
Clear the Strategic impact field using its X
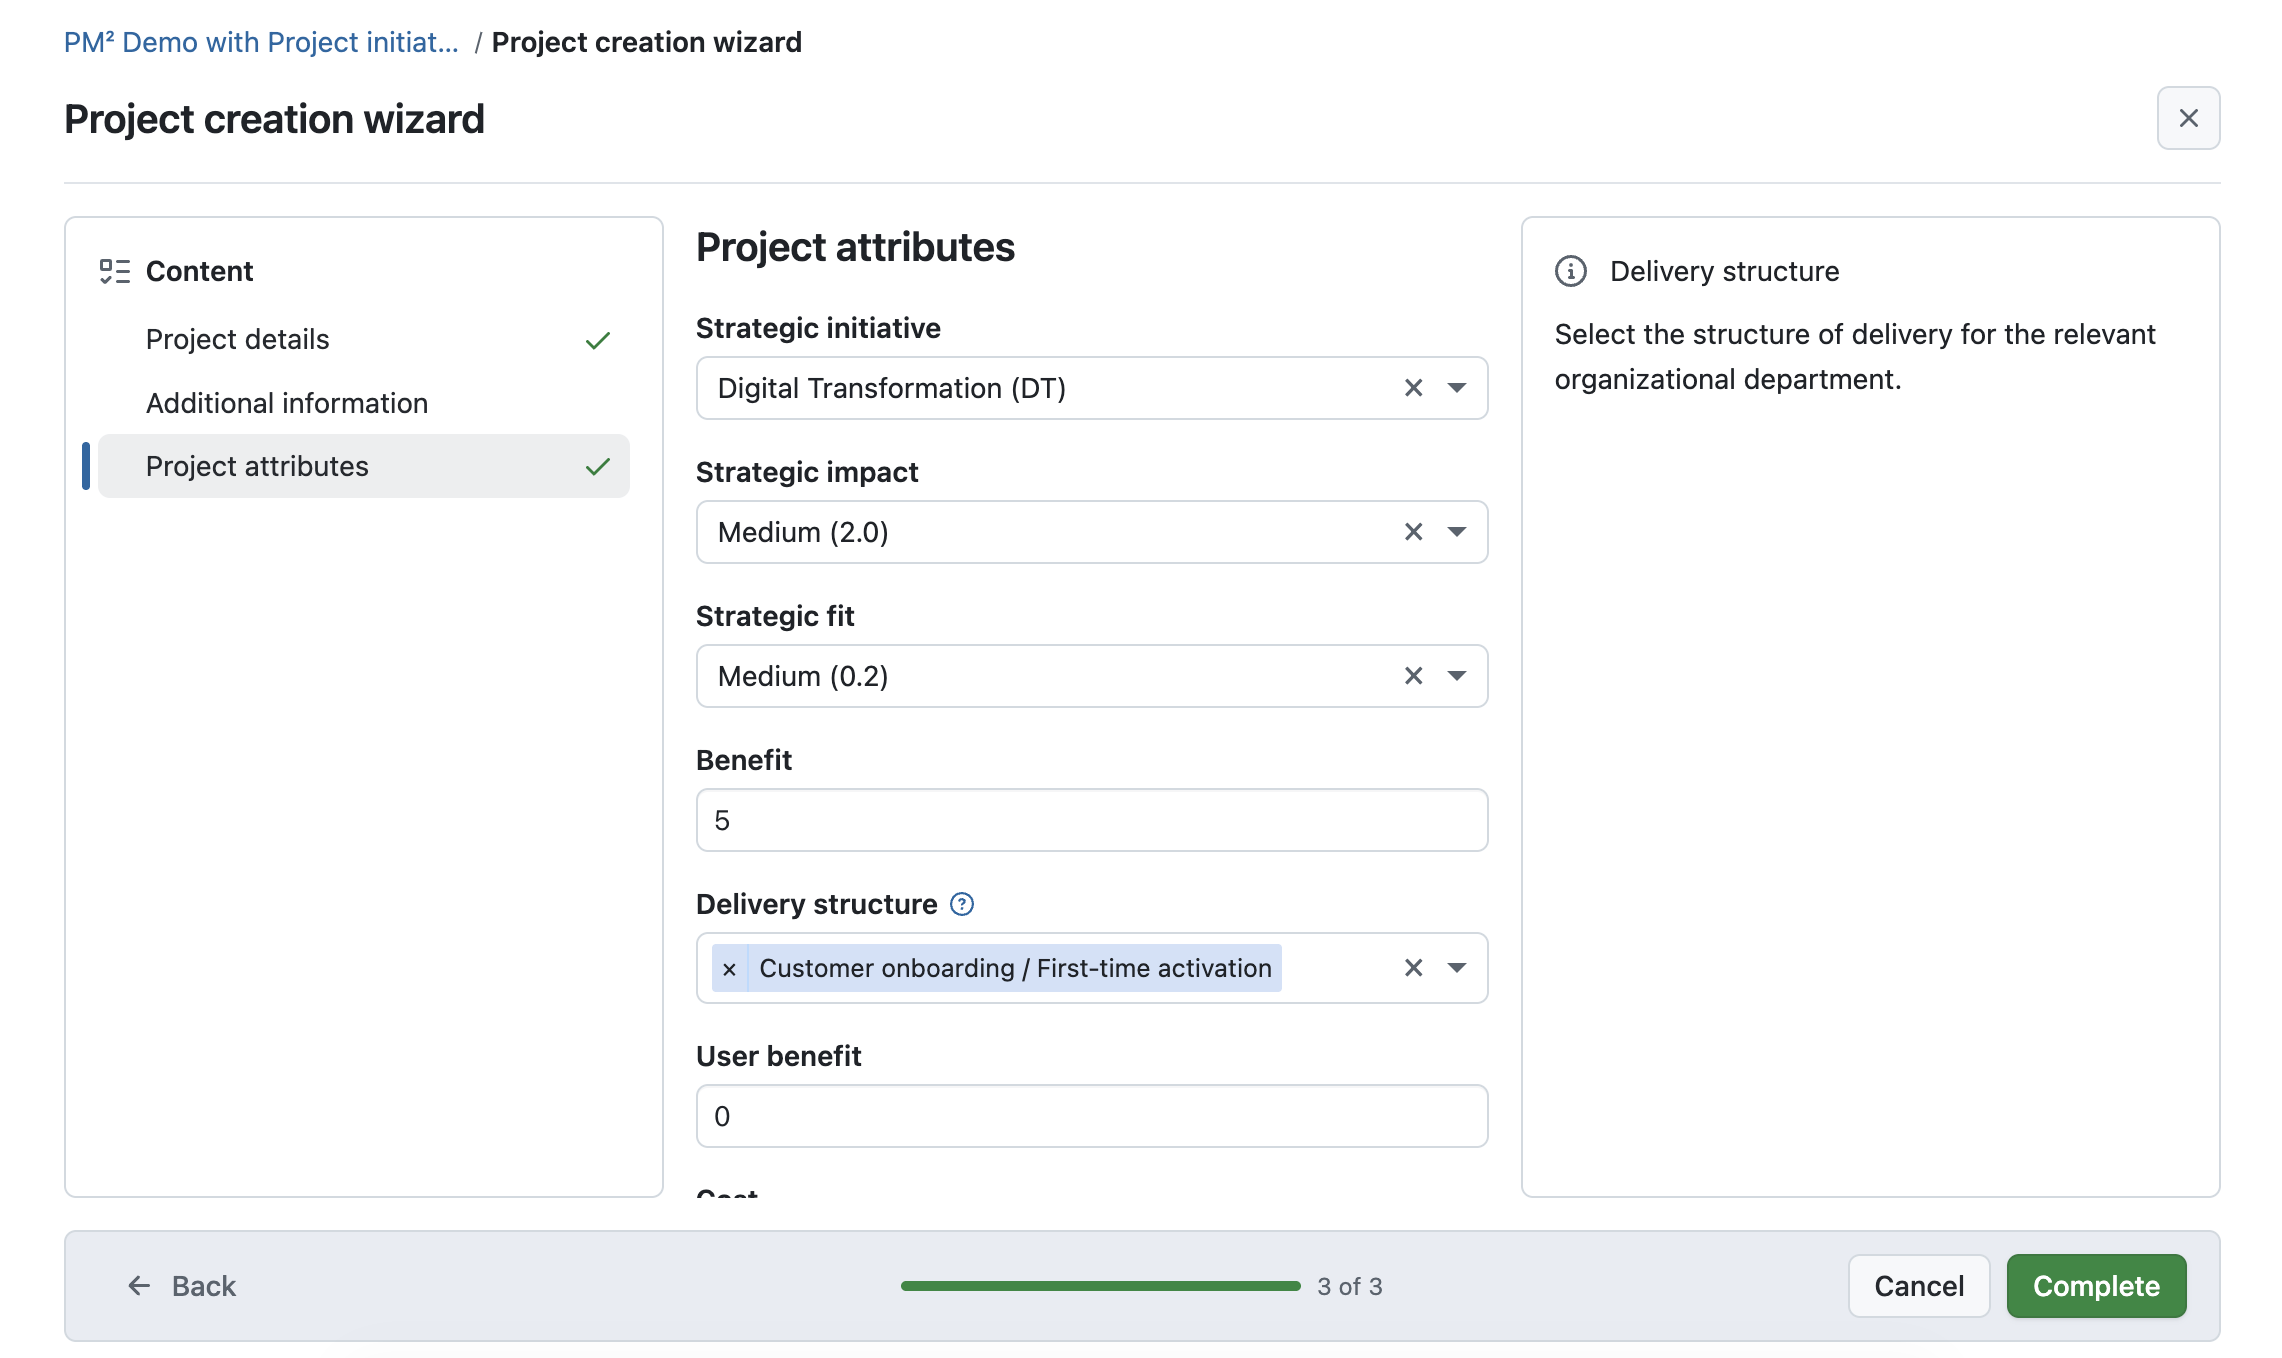(x=1413, y=532)
